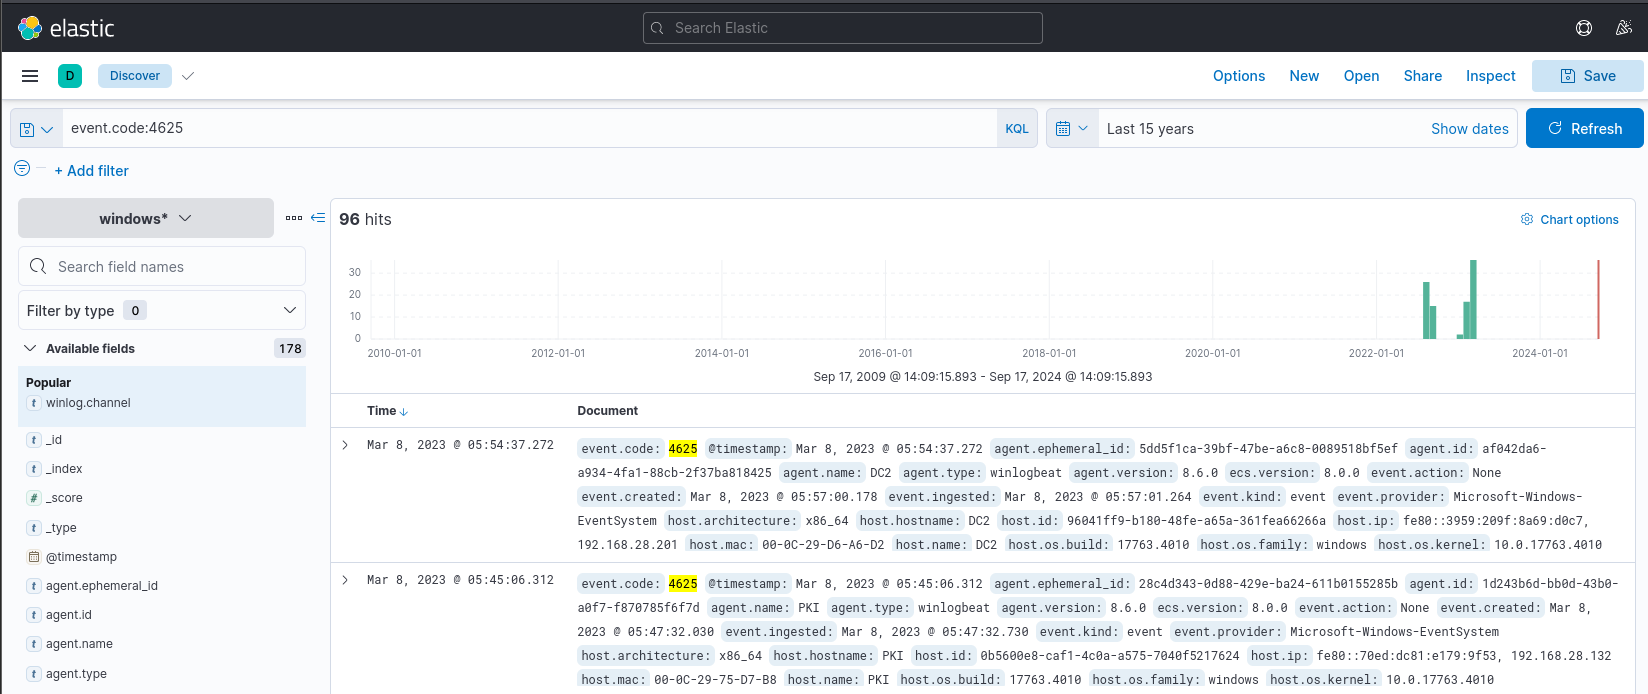1648x694 pixels.
Task: Open the Options menu
Action: [1239, 76]
